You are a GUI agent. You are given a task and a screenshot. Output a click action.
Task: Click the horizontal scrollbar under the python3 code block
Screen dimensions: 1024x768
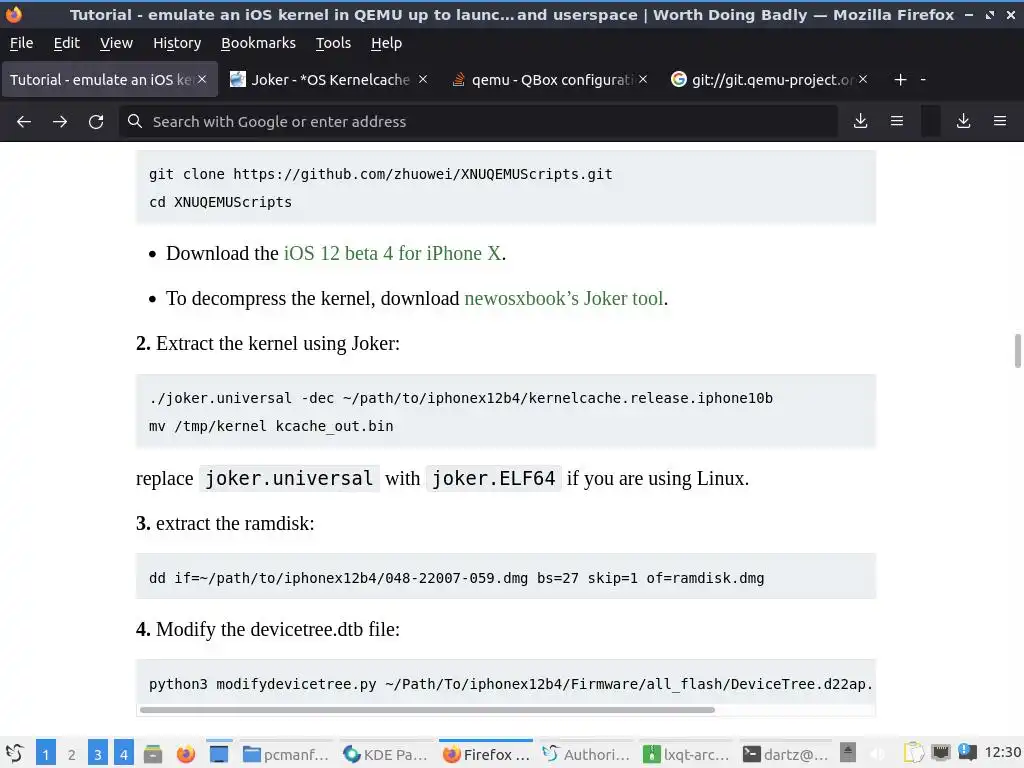click(427, 710)
